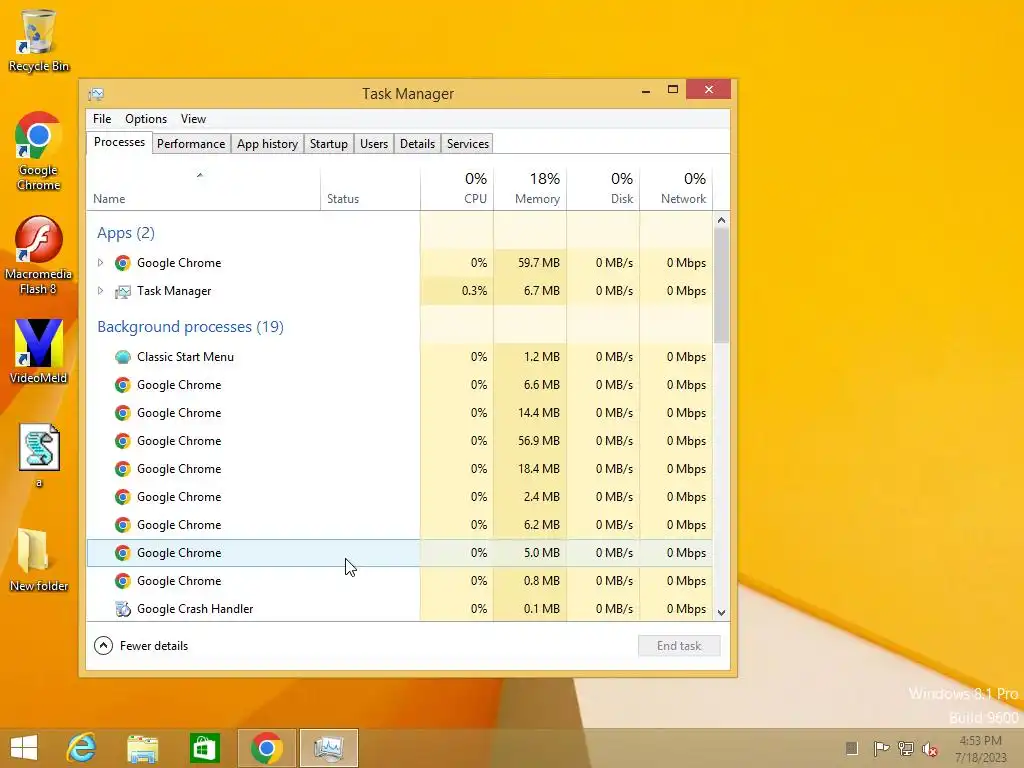
Task: Select Chrome process using 6.2 MB
Action: tap(400, 525)
